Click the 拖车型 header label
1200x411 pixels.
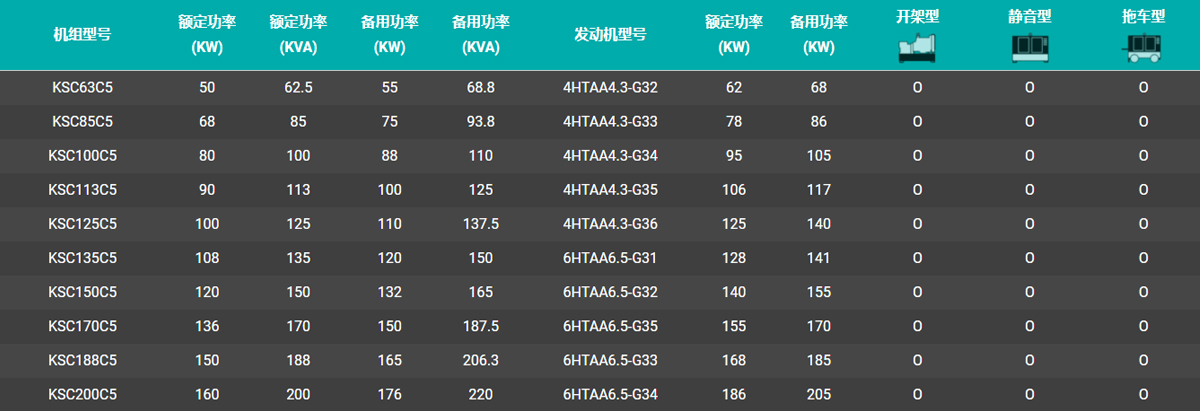click(1143, 17)
